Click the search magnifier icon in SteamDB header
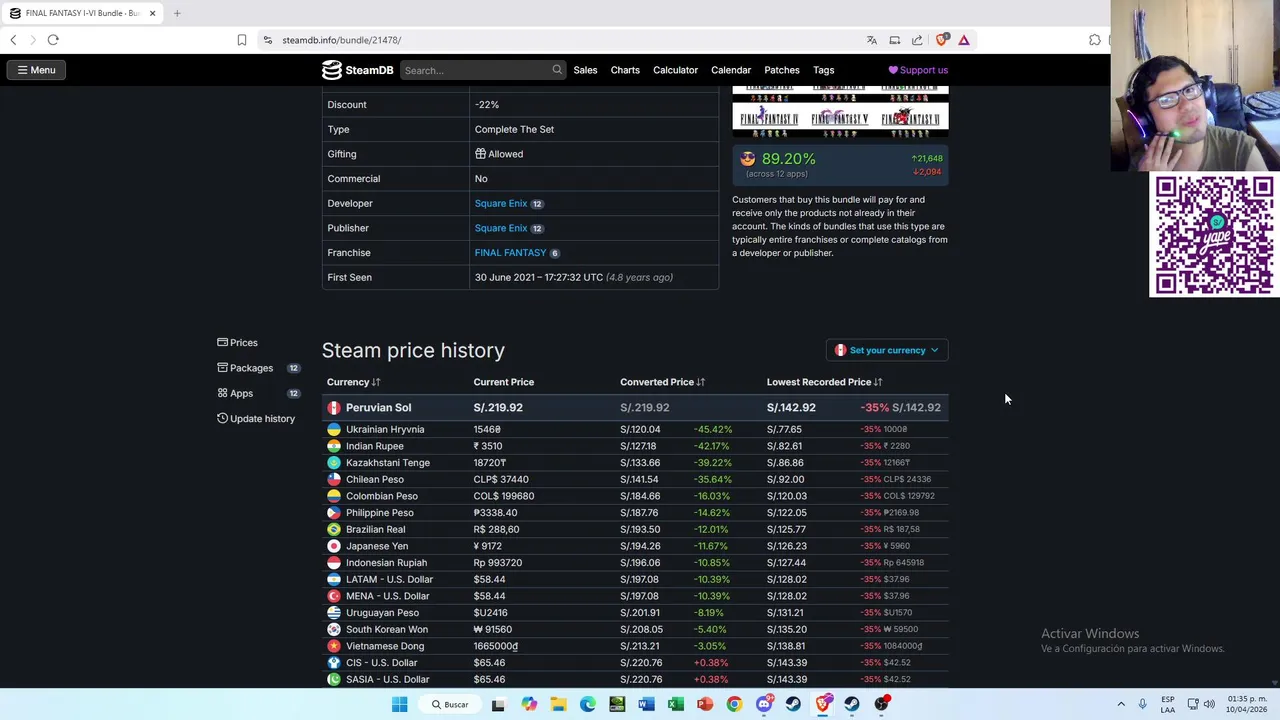This screenshot has width=1280, height=720. click(557, 70)
